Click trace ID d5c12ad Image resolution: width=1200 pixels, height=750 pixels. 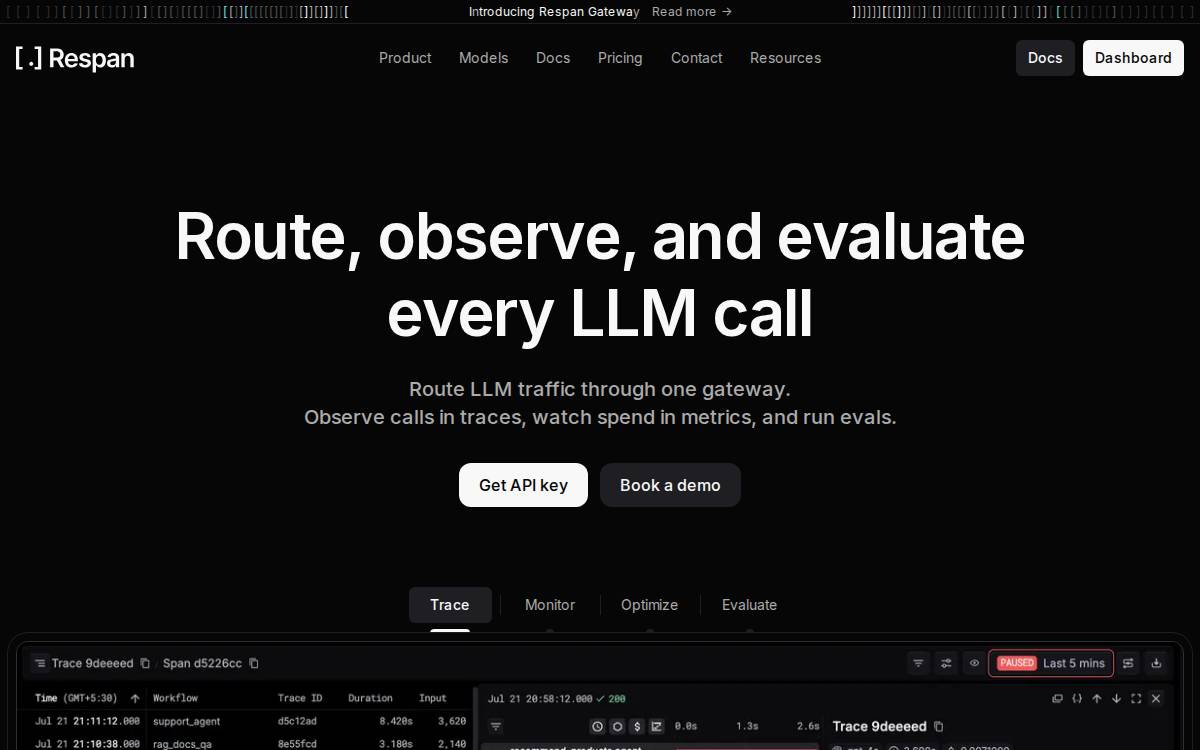click(297, 721)
